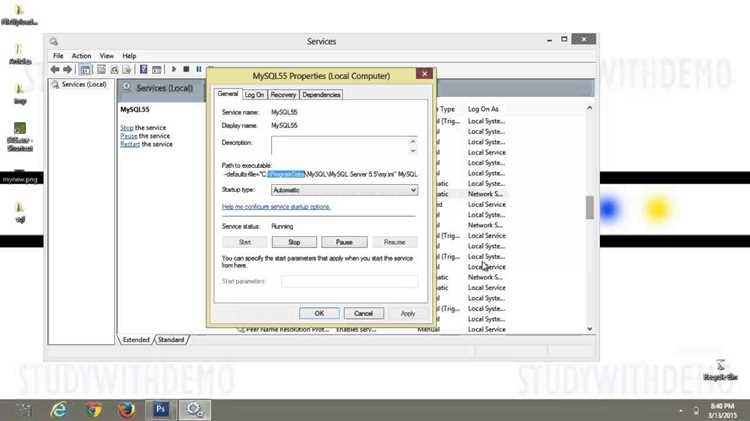Stop the service with the toolbar square icon

point(187,69)
